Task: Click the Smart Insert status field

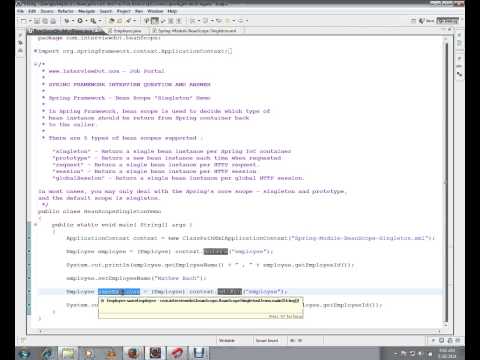Action: (267, 340)
